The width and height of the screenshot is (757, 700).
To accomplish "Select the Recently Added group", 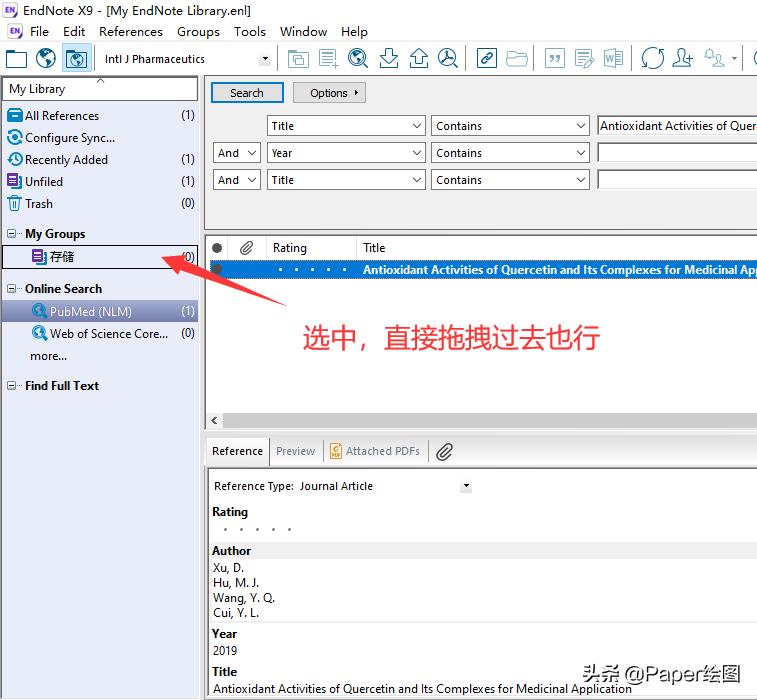I will [x=100, y=160].
